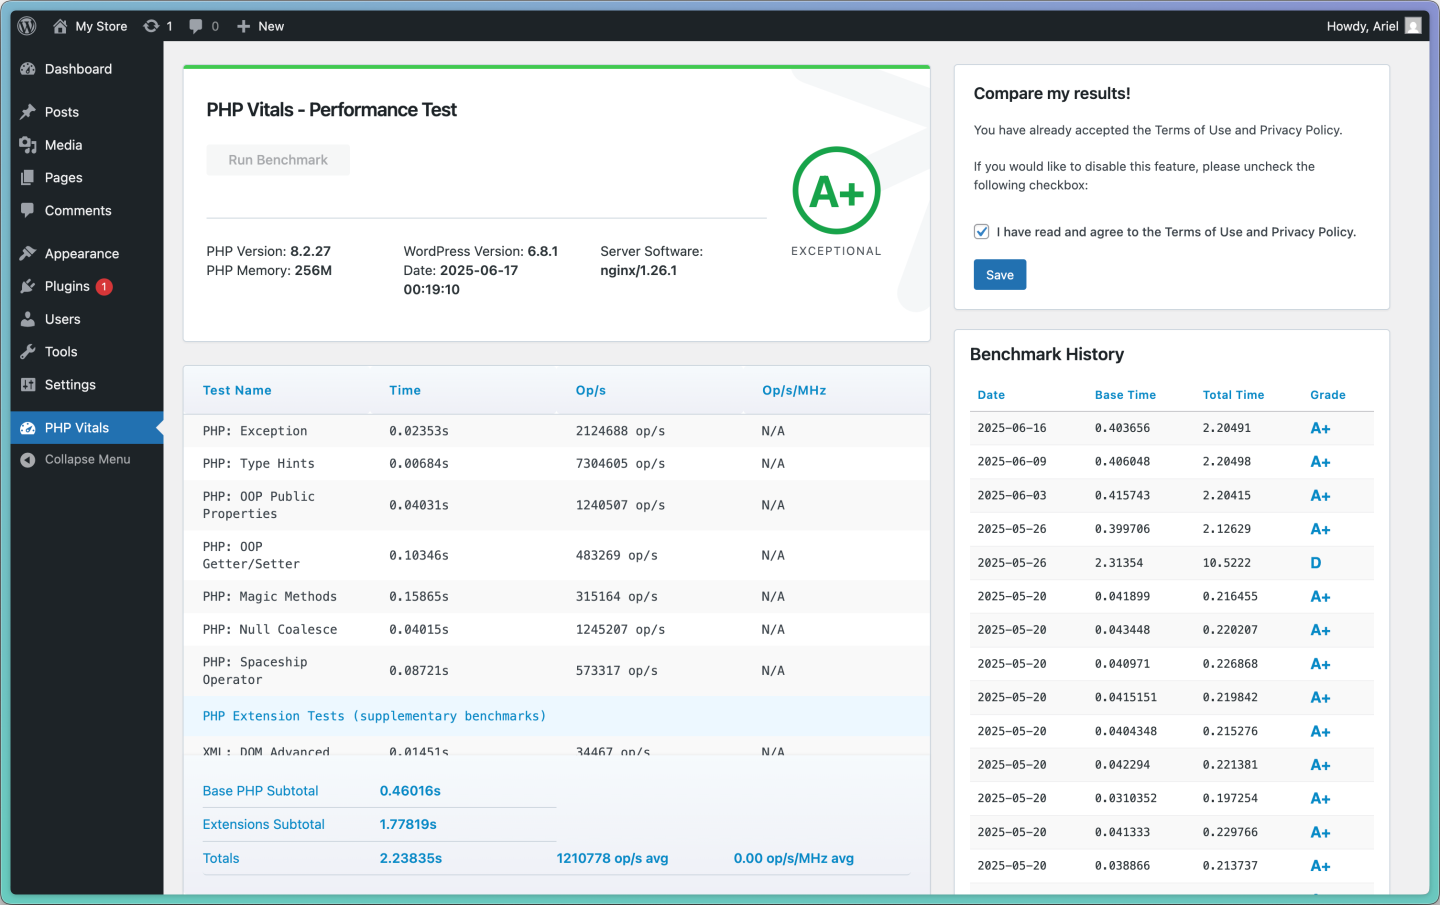The width and height of the screenshot is (1440, 905).
Task: Click the Save button
Action: (x=999, y=275)
